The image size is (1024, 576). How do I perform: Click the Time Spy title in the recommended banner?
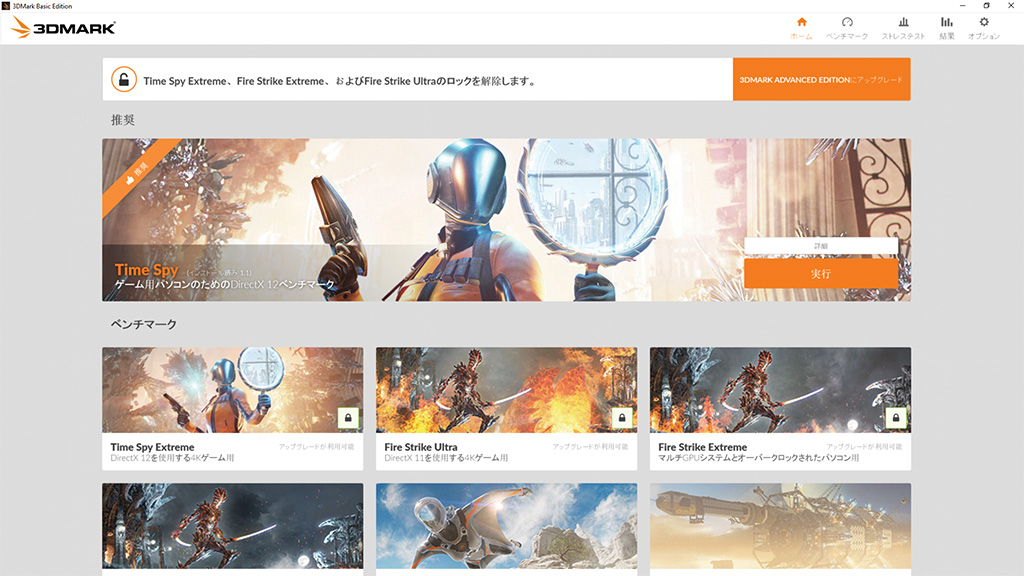point(146,270)
